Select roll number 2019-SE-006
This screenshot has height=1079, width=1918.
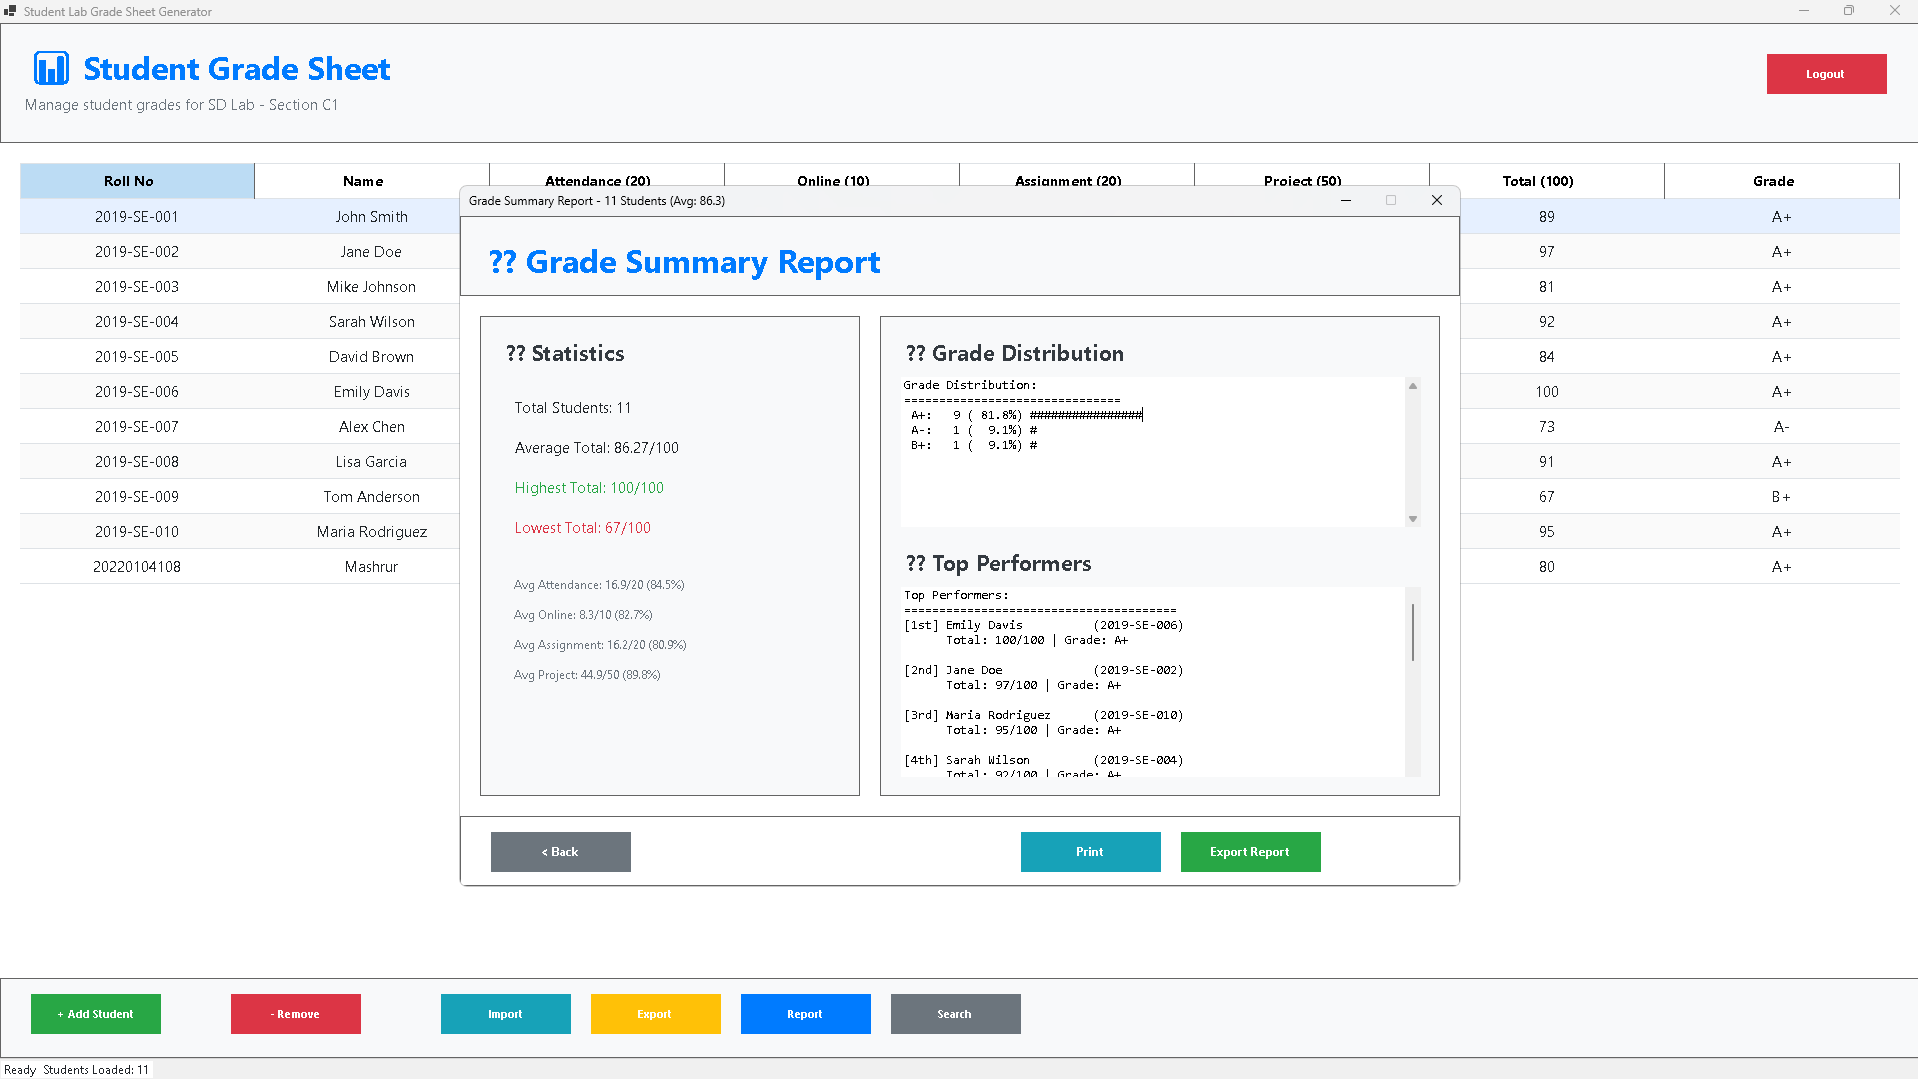click(137, 391)
